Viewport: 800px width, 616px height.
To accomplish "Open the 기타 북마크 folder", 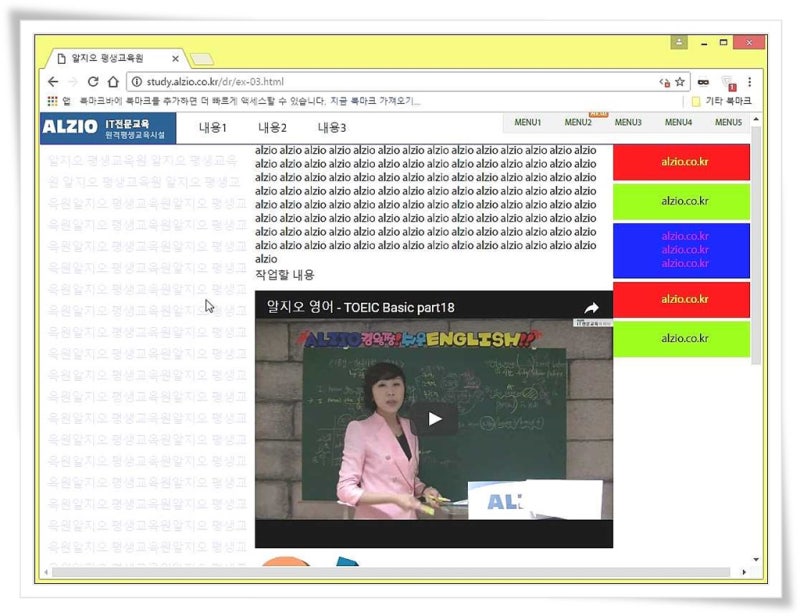I will pos(721,101).
